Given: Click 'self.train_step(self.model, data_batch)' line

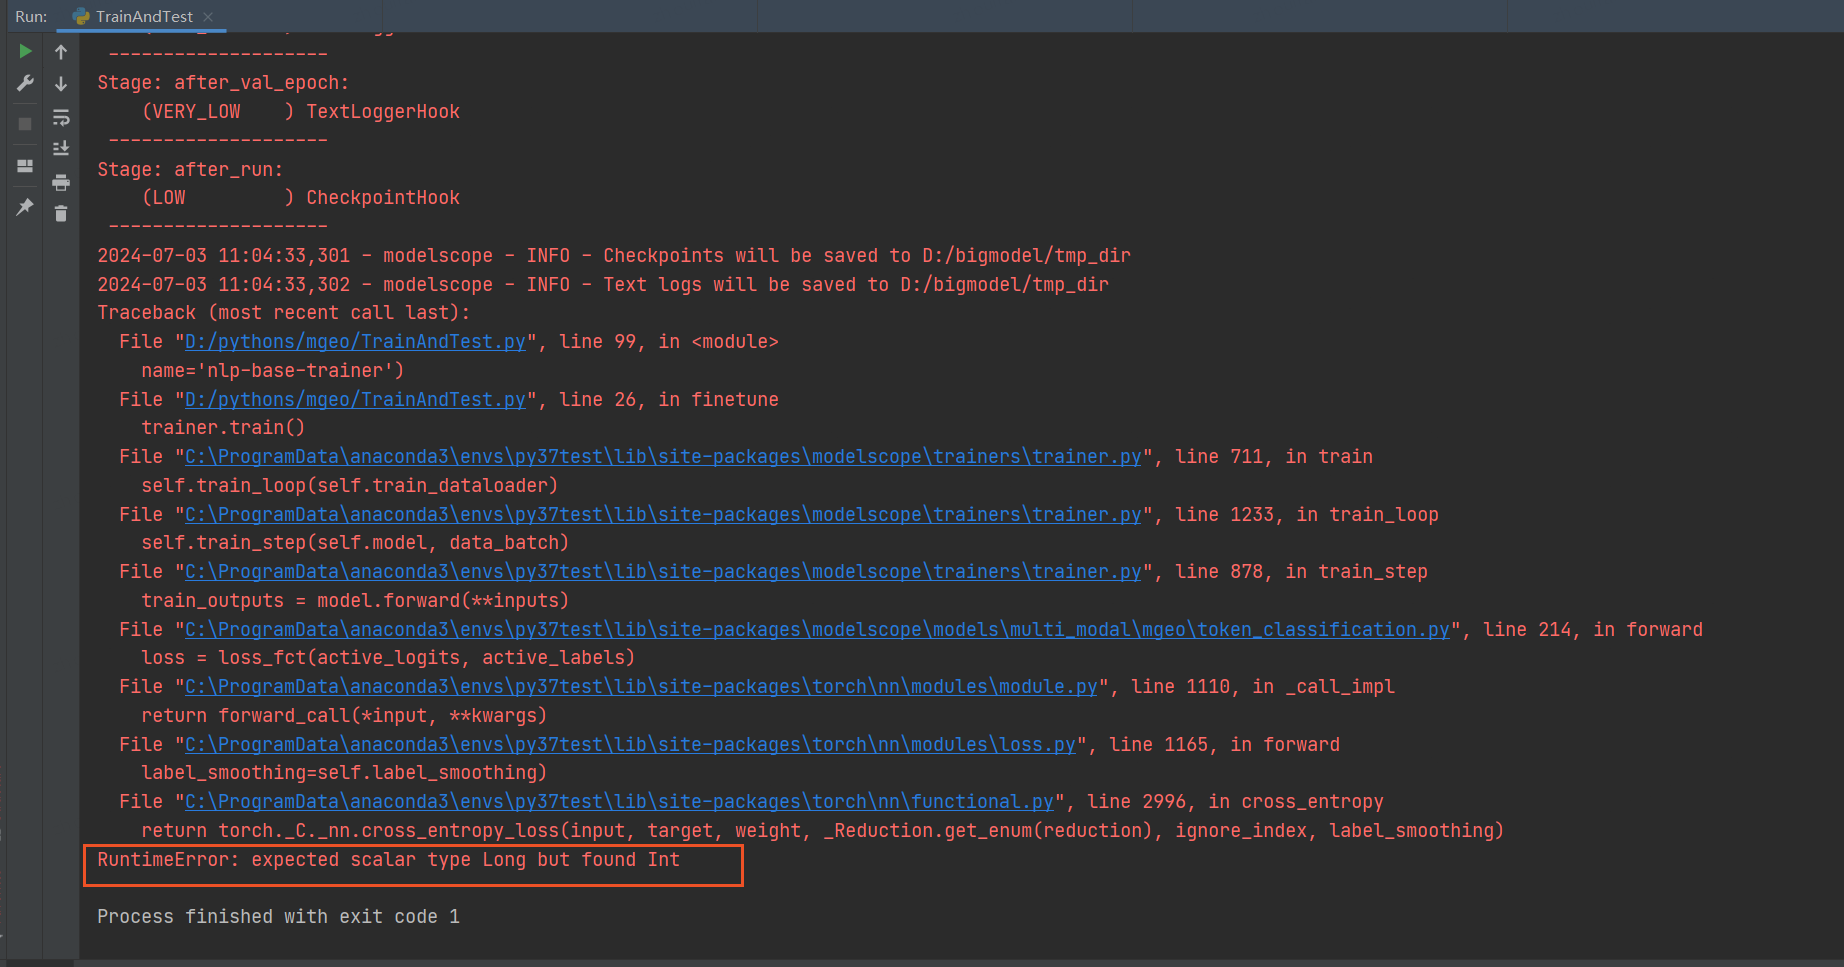Looking at the screenshot, I should point(355,542).
